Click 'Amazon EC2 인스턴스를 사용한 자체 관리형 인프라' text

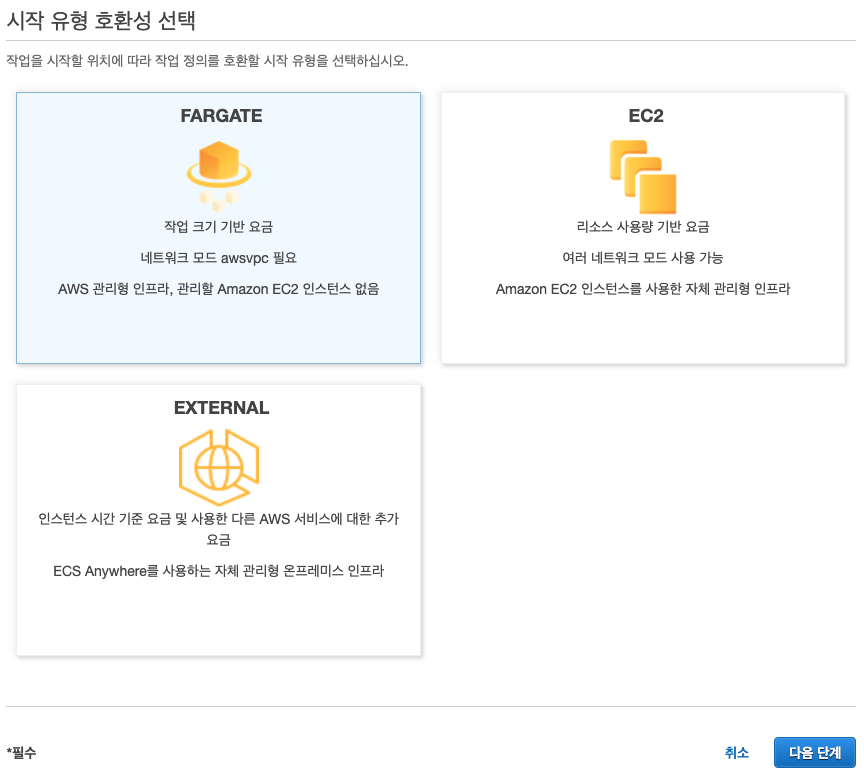[643, 289]
